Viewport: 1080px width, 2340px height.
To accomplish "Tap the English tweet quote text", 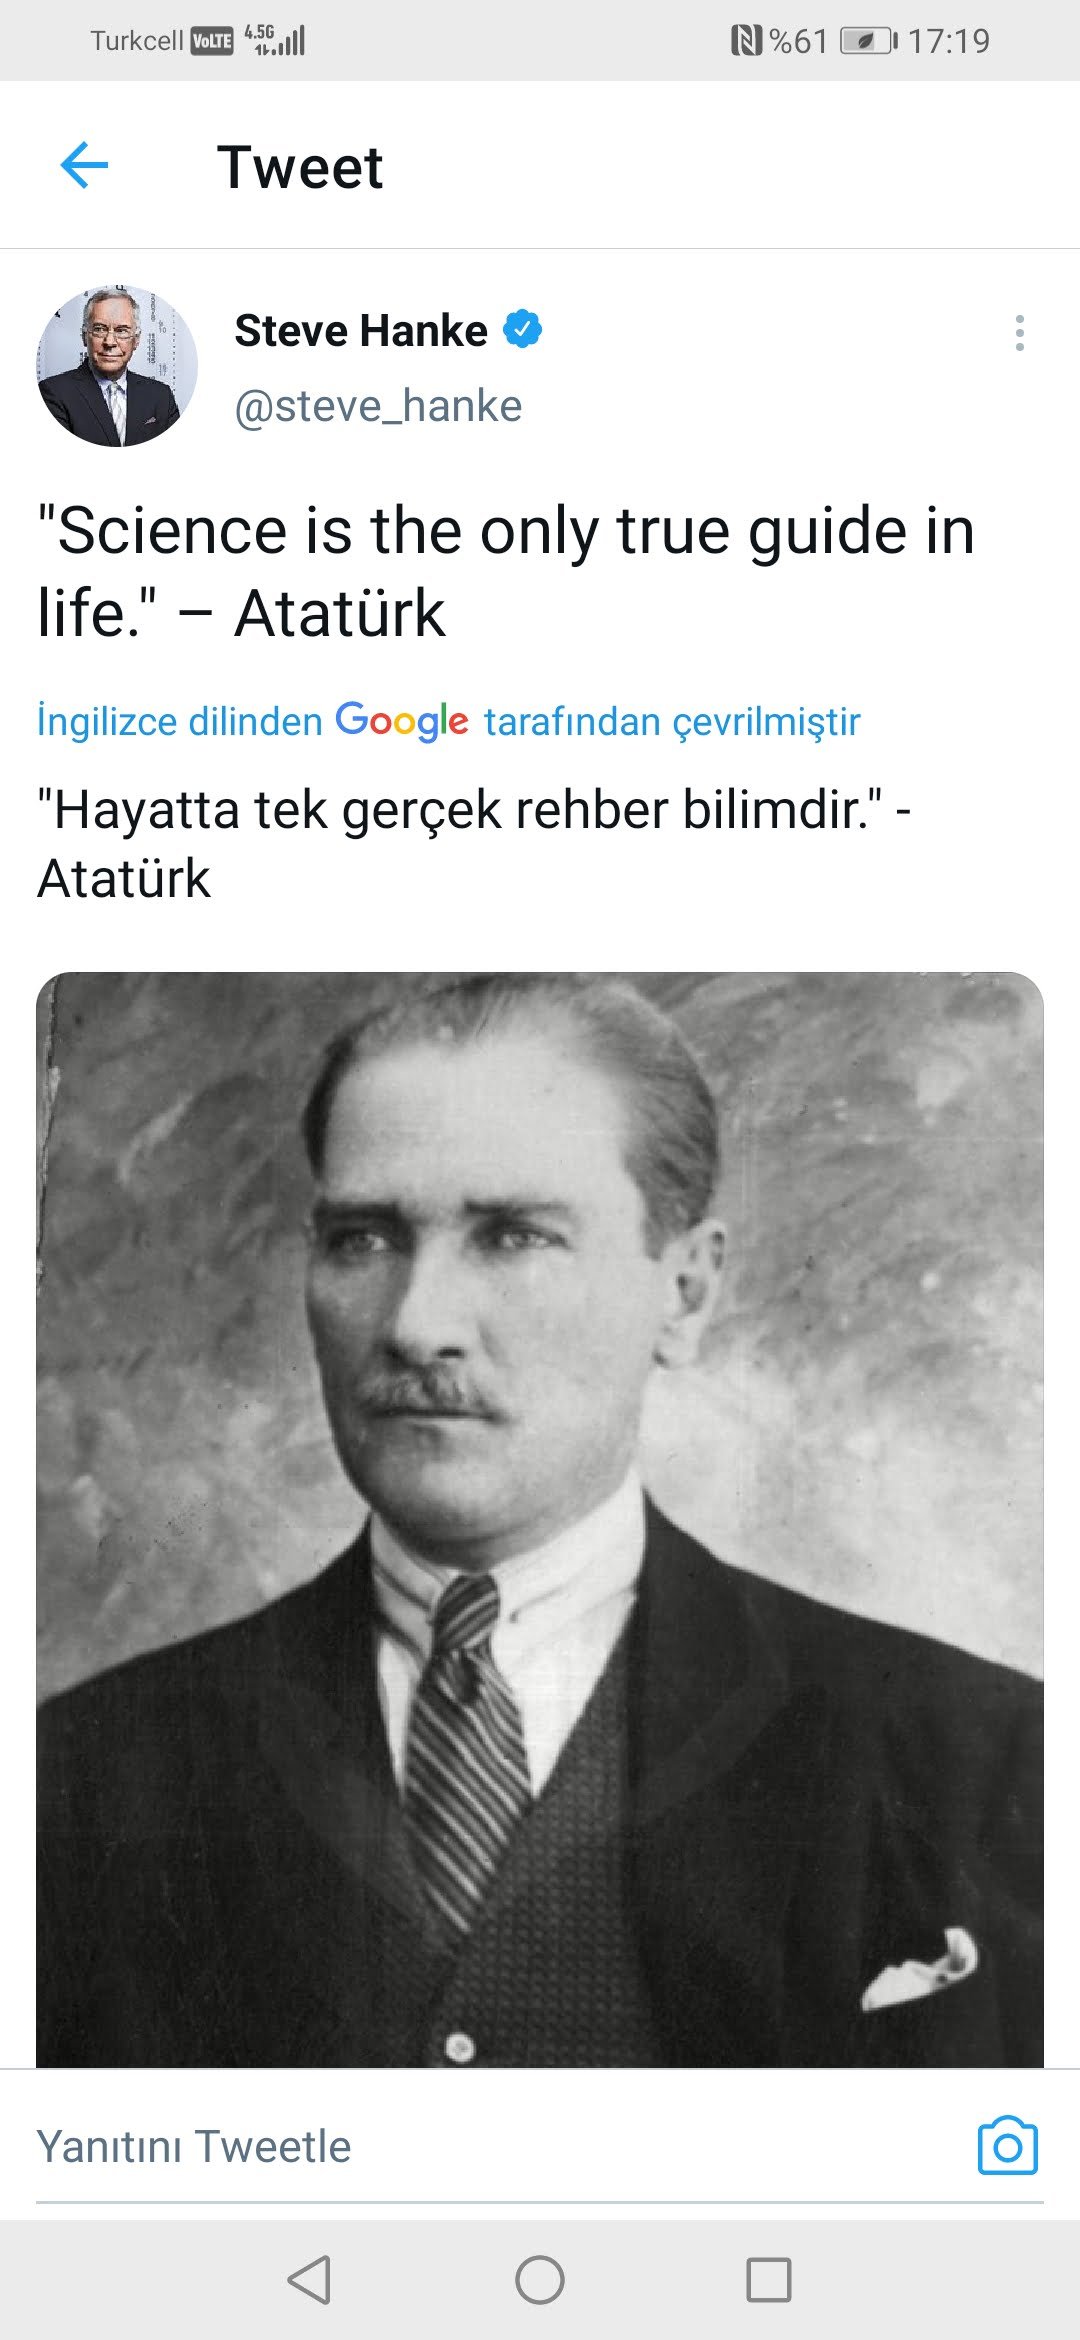I will 506,571.
